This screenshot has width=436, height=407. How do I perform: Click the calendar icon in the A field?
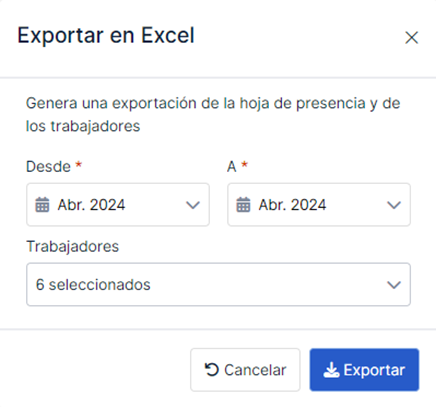pos(243,205)
